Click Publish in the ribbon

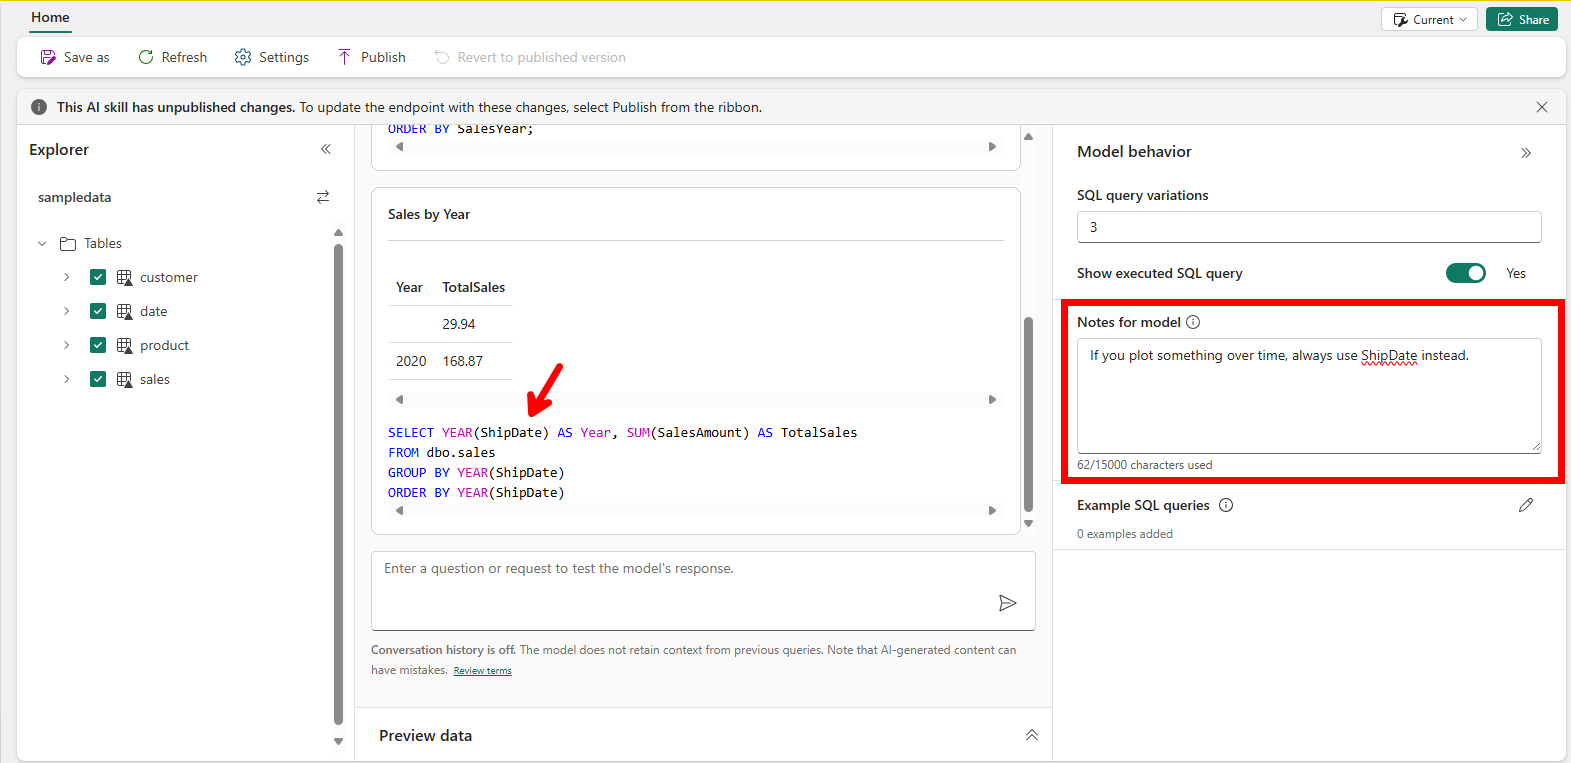[x=371, y=57]
